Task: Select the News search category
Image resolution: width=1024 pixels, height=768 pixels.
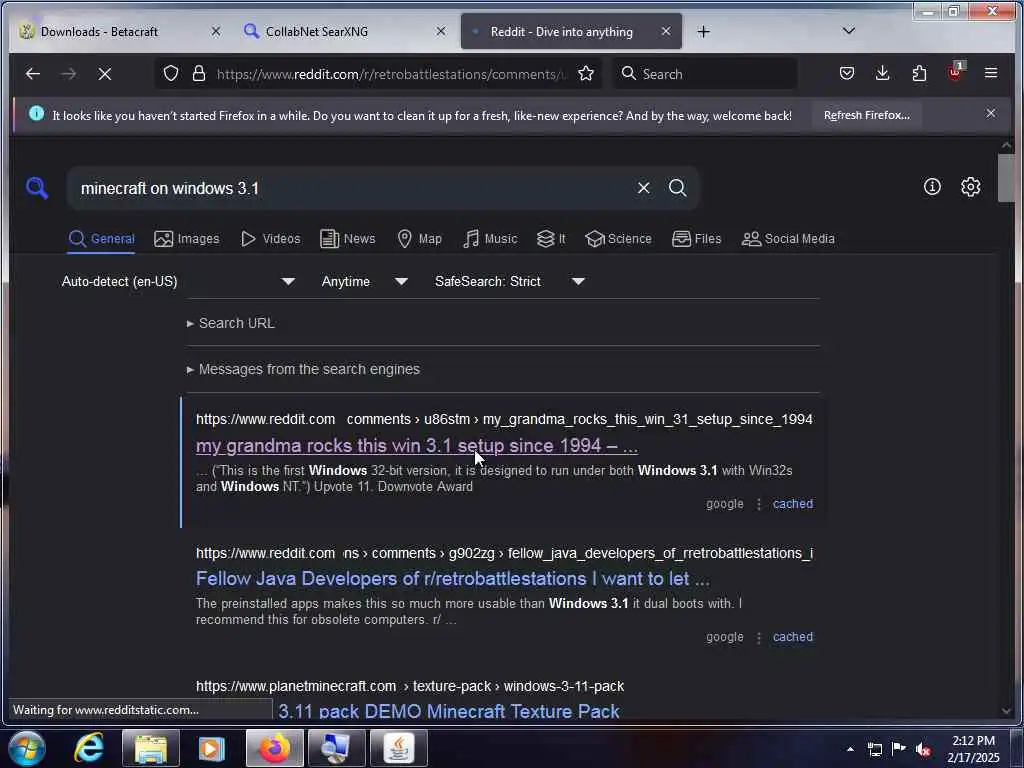Action: coord(347,238)
